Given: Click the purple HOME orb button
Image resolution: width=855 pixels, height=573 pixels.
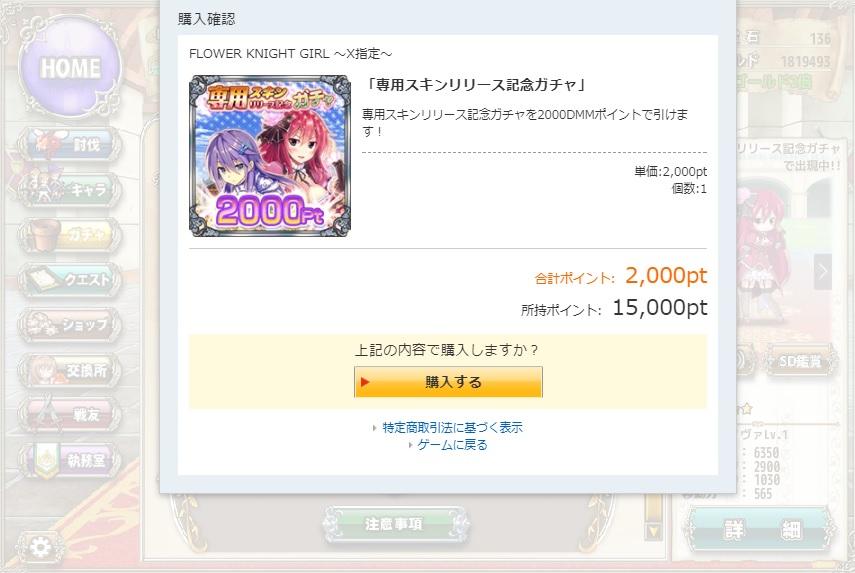Looking at the screenshot, I should (70, 67).
